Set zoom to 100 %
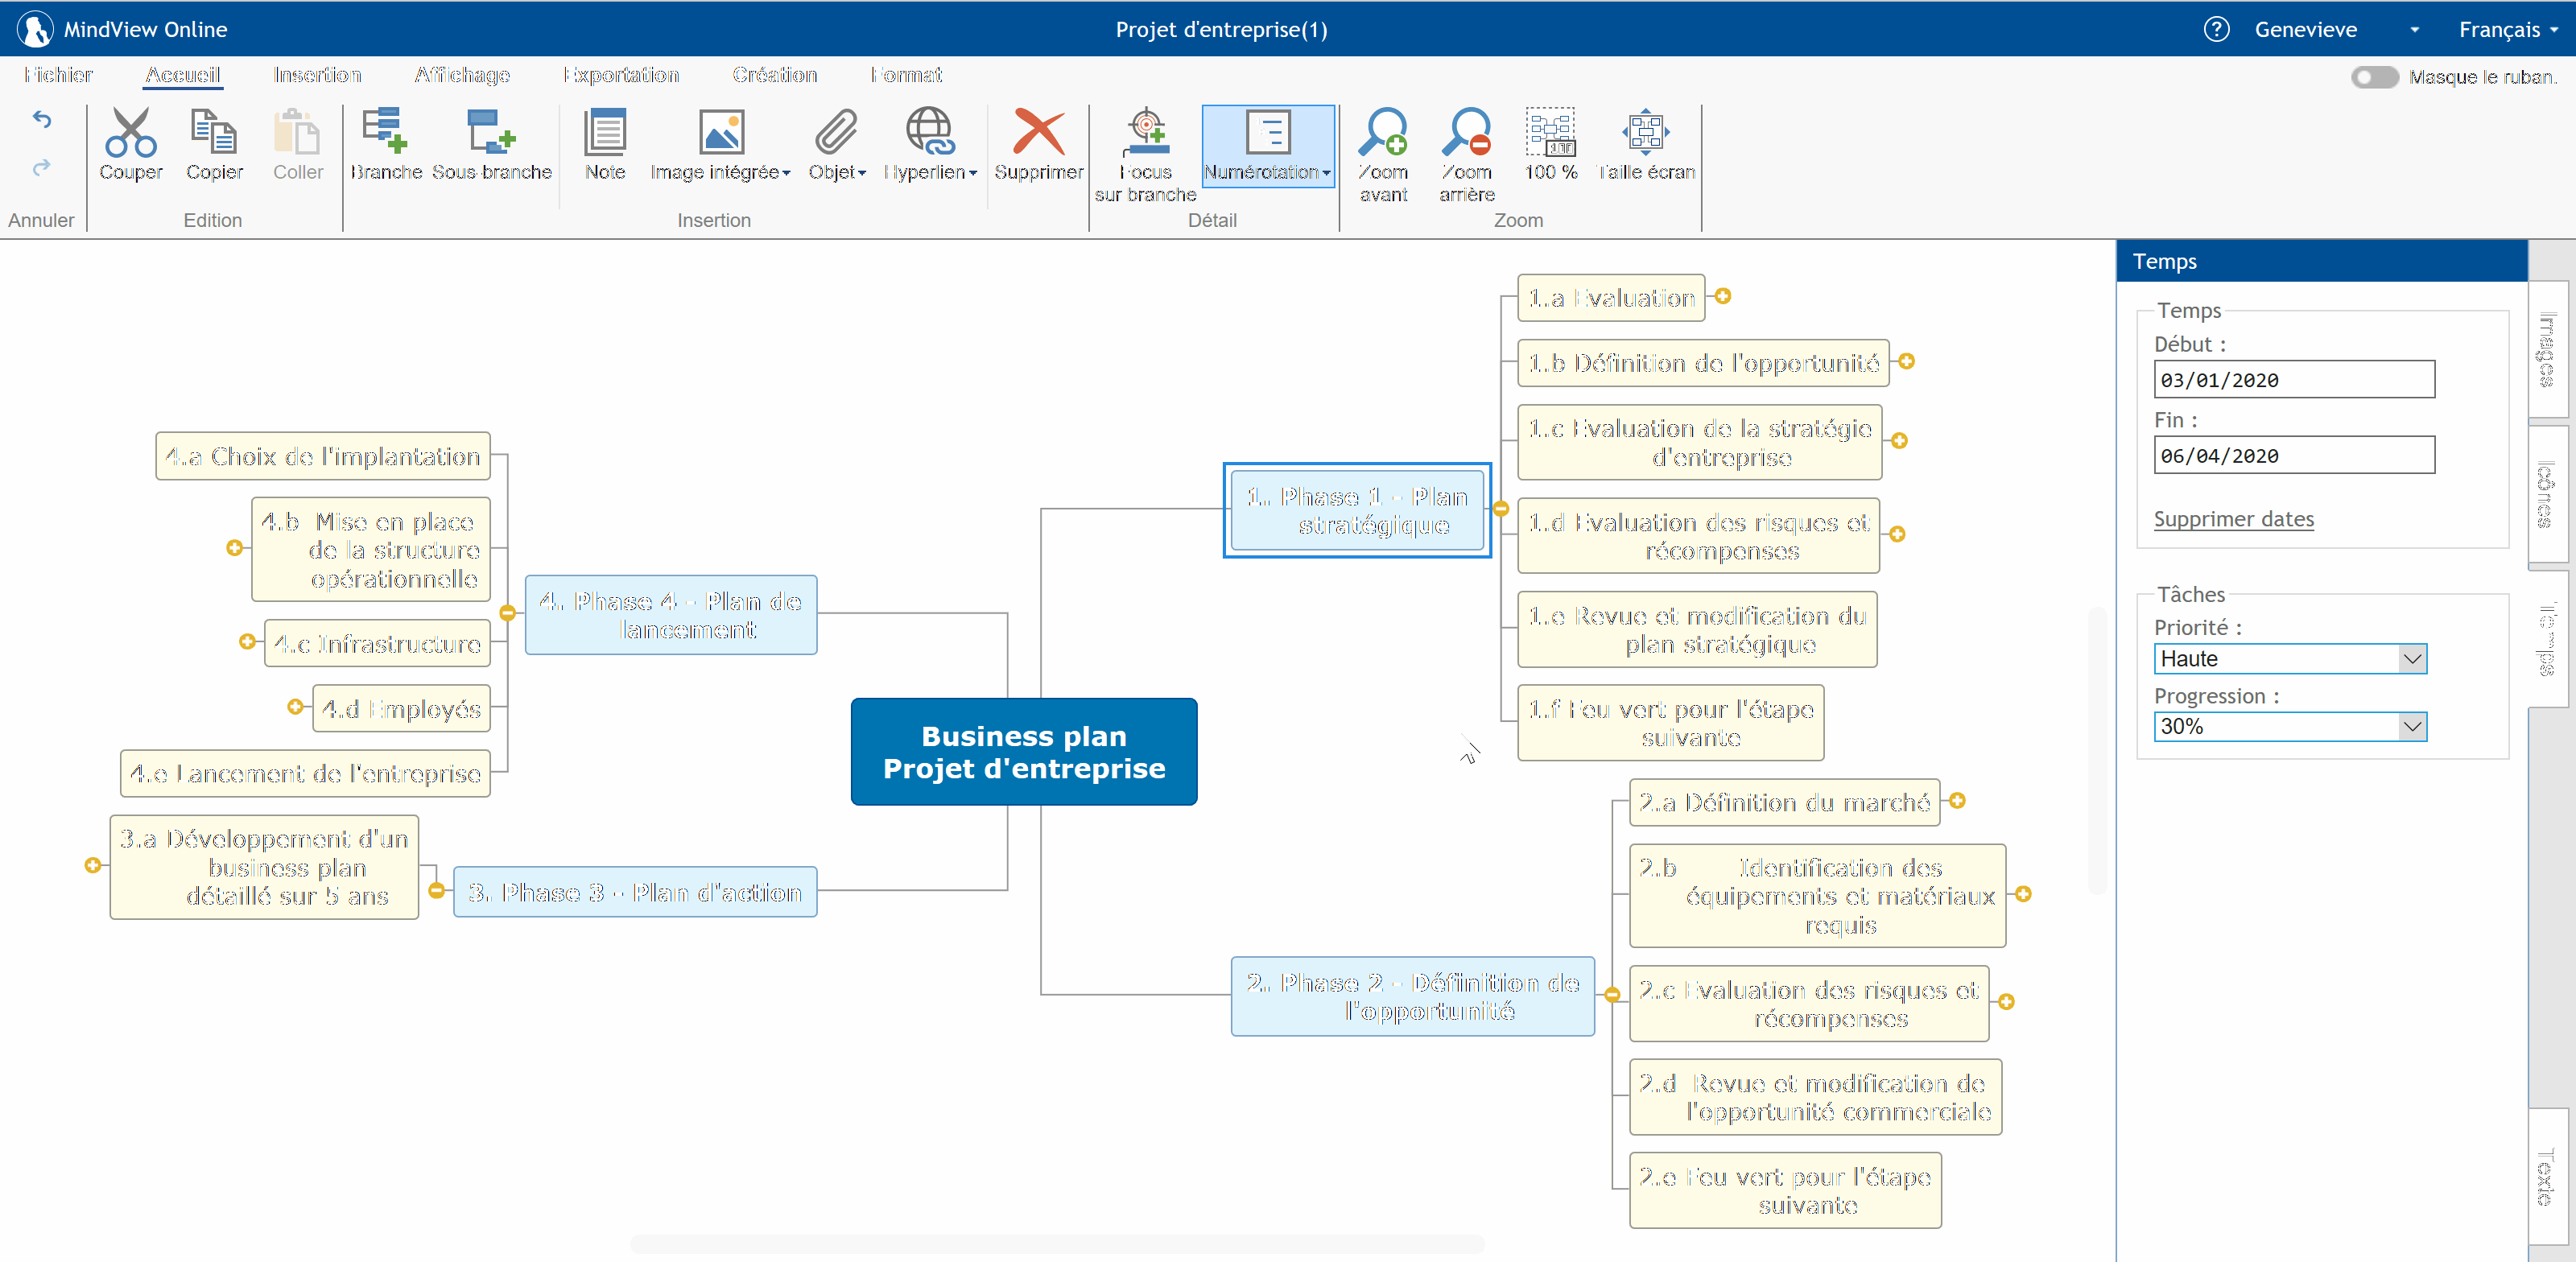Viewport: 2576px width, 1262px height. point(1551,145)
